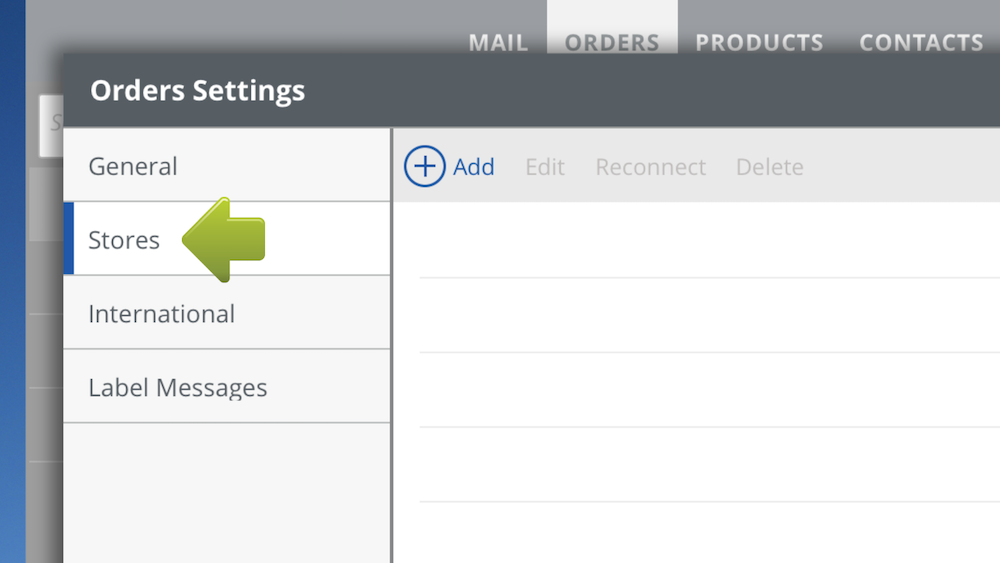Click Reconnect in the stores toolbar
Screen dimensions: 1000x563
[650, 167]
